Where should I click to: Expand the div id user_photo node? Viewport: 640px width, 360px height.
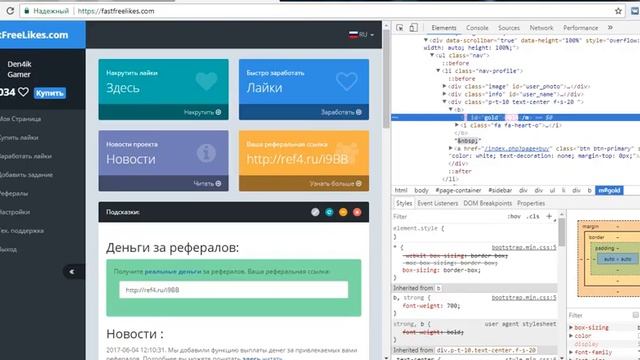(x=444, y=86)
